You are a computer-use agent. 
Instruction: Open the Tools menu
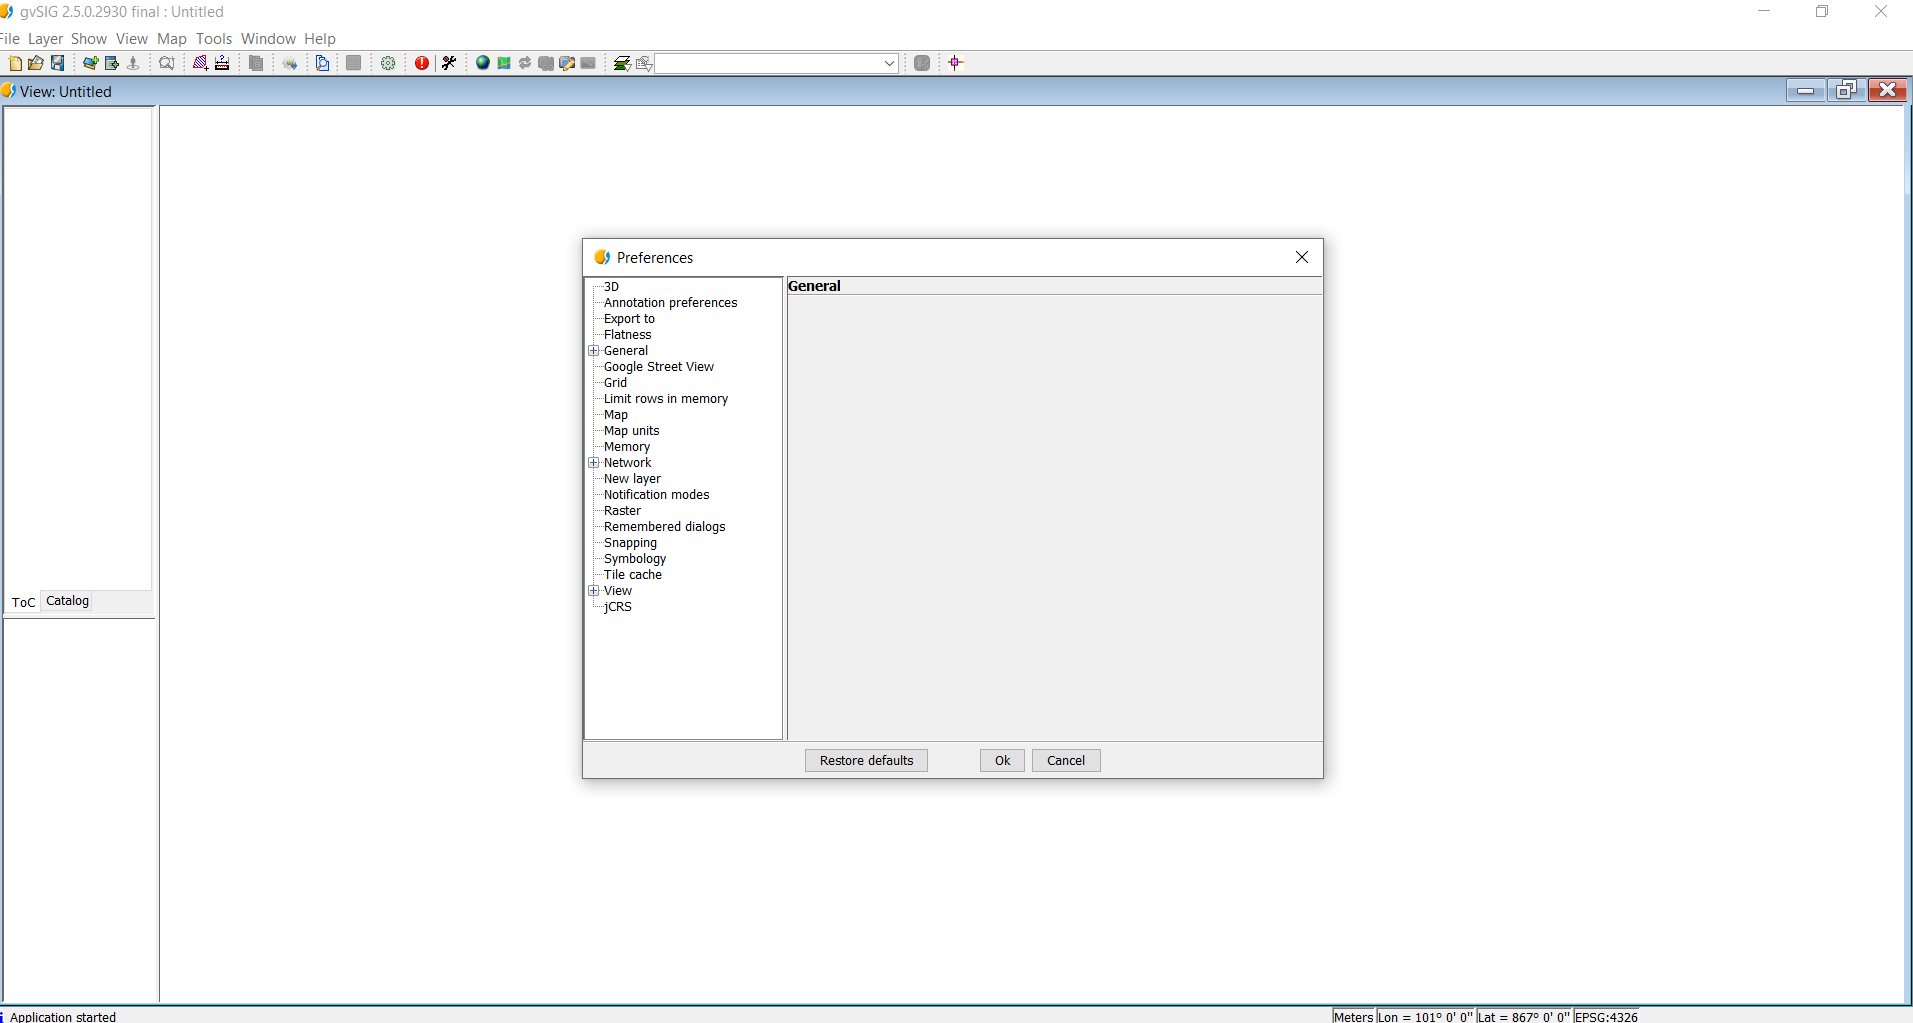click(x=214, y=39)
